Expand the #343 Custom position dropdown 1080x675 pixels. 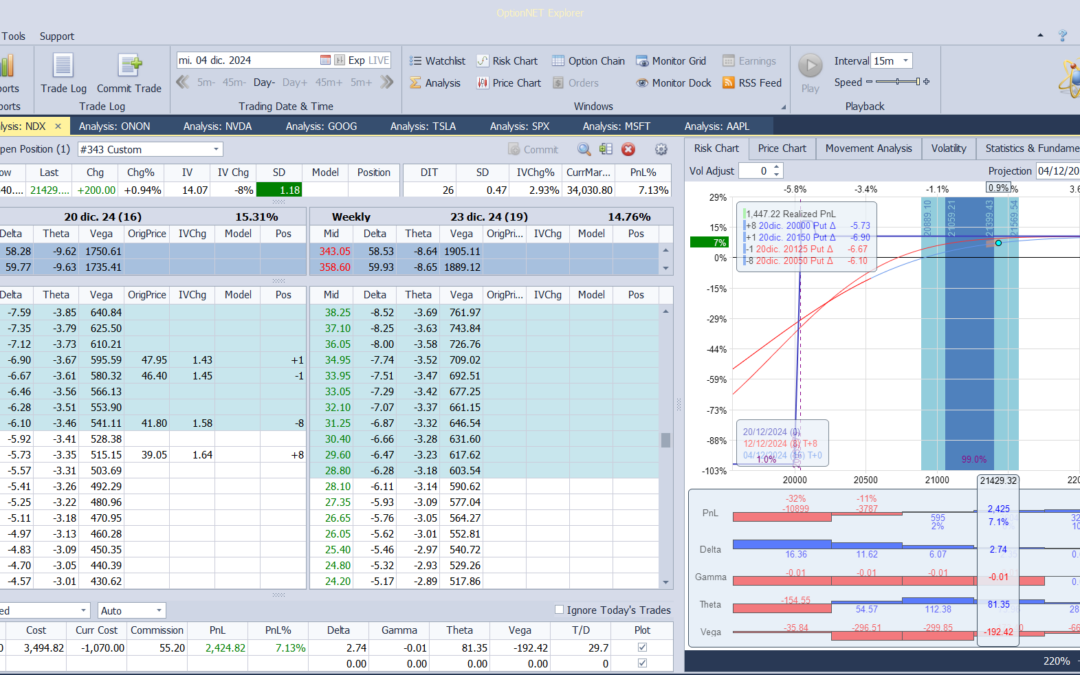[216, 149]
